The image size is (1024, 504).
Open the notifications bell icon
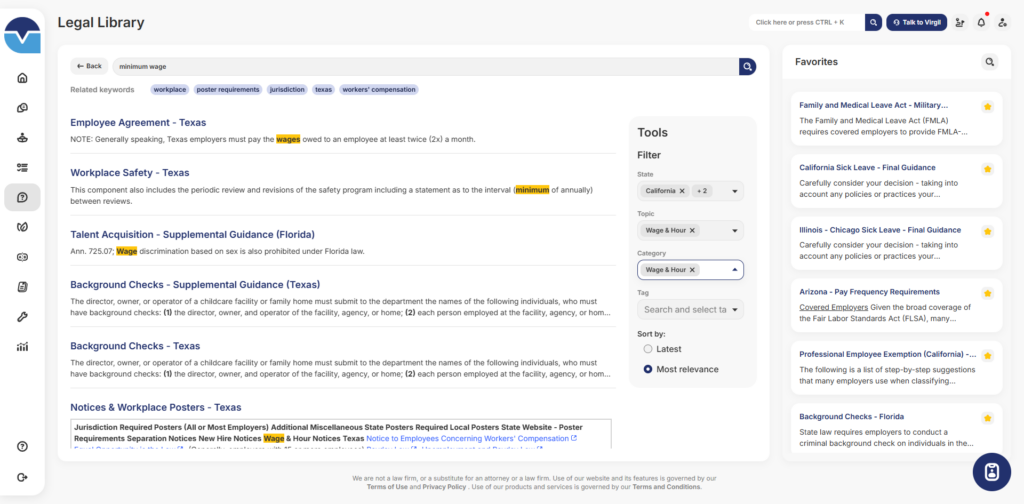coord(981,22)
